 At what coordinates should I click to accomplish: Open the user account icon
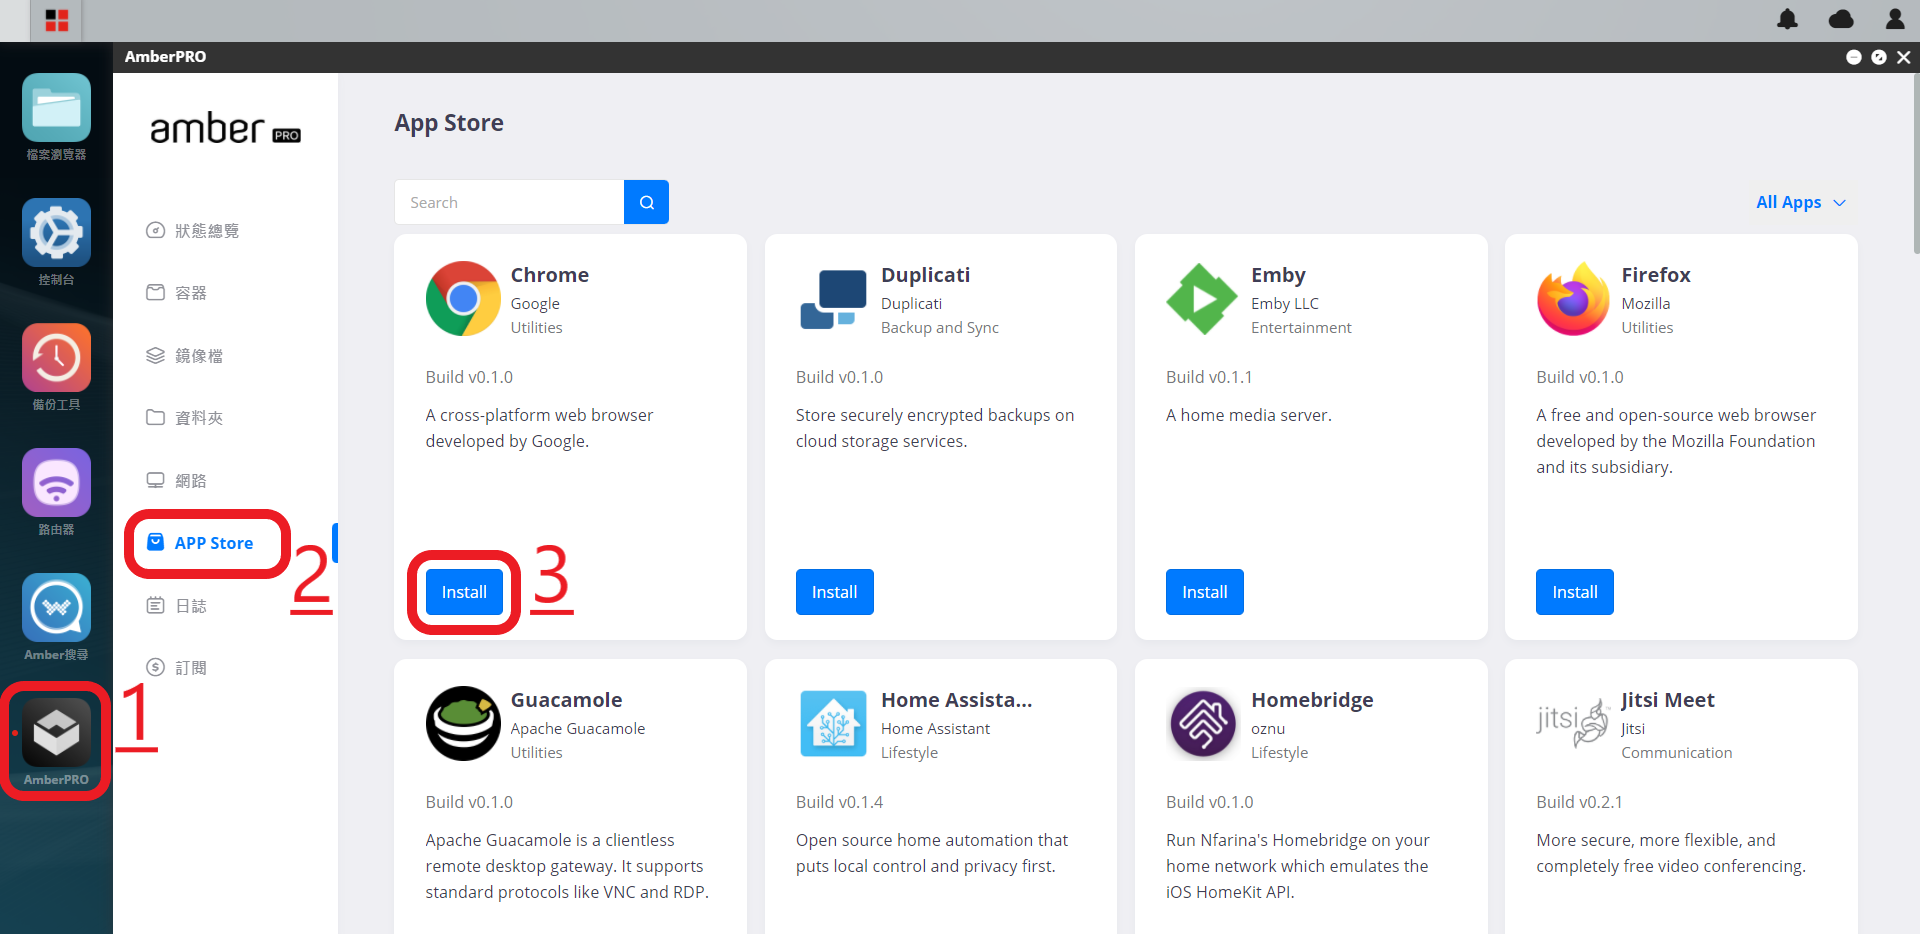point(1895,19)
